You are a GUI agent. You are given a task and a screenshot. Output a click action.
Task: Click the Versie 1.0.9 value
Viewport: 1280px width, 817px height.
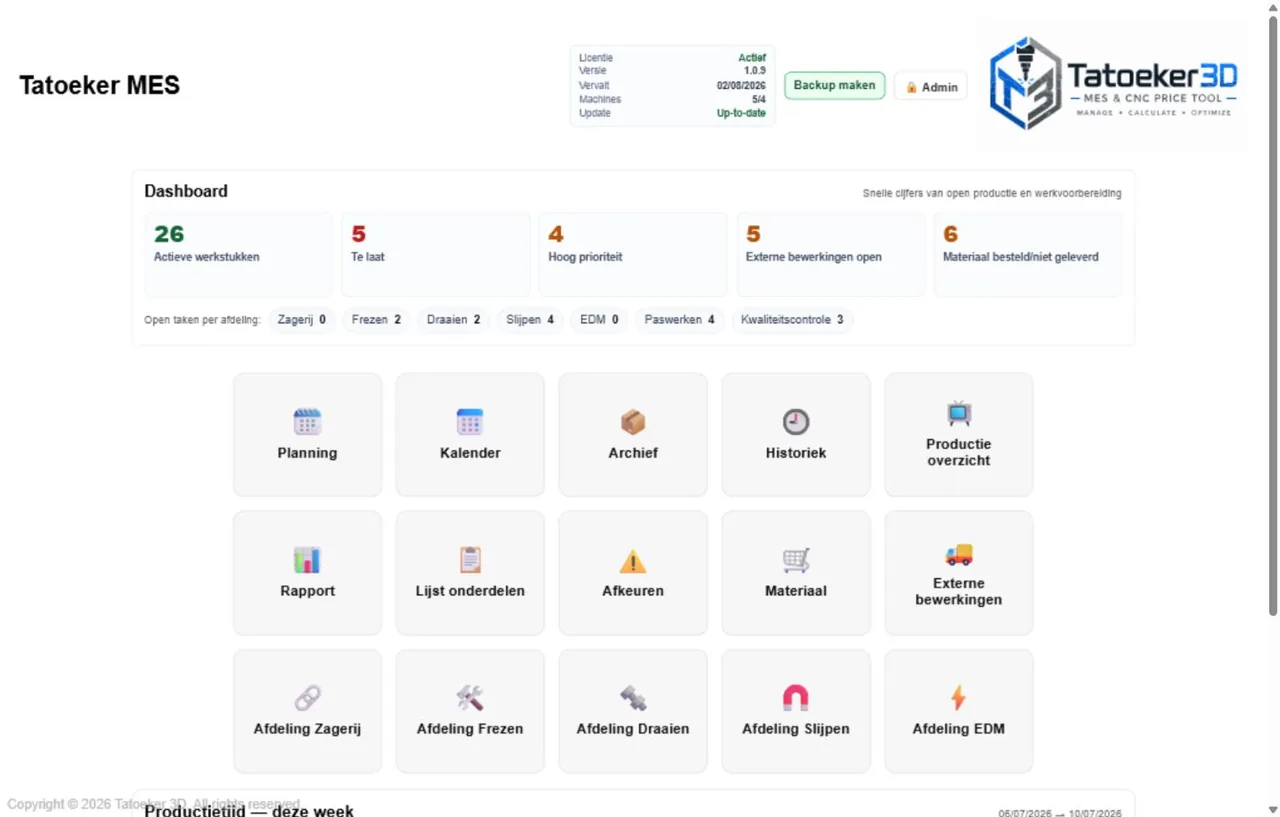755,71
